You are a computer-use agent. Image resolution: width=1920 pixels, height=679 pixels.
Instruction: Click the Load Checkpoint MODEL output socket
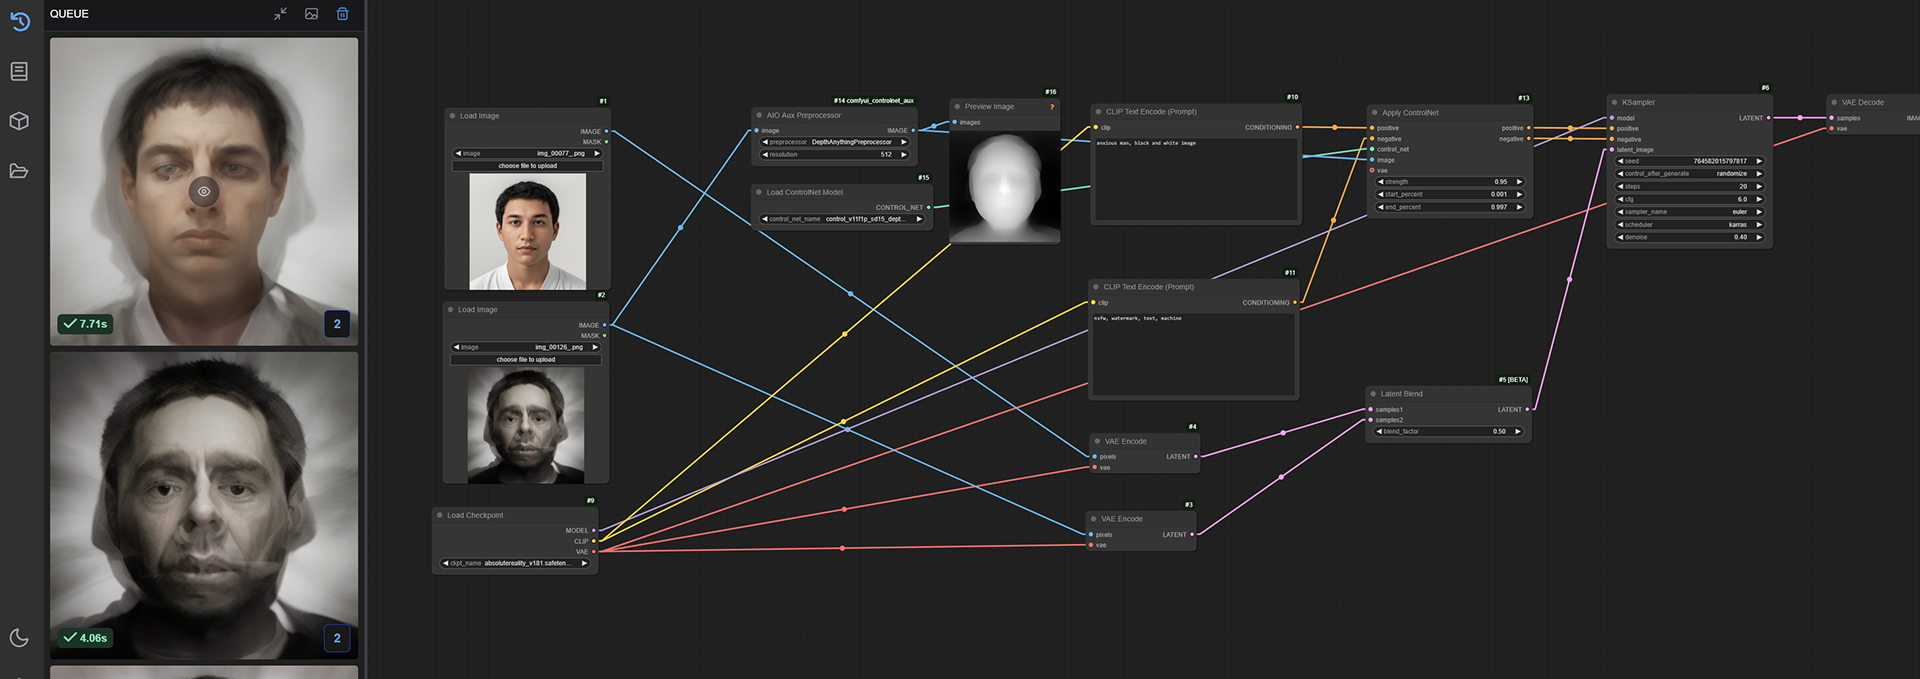click(x=594, y=531)
